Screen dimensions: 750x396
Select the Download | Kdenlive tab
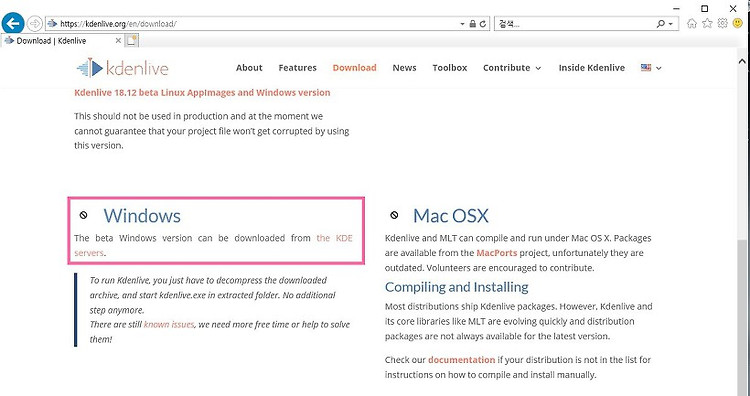tap(62, 41)
